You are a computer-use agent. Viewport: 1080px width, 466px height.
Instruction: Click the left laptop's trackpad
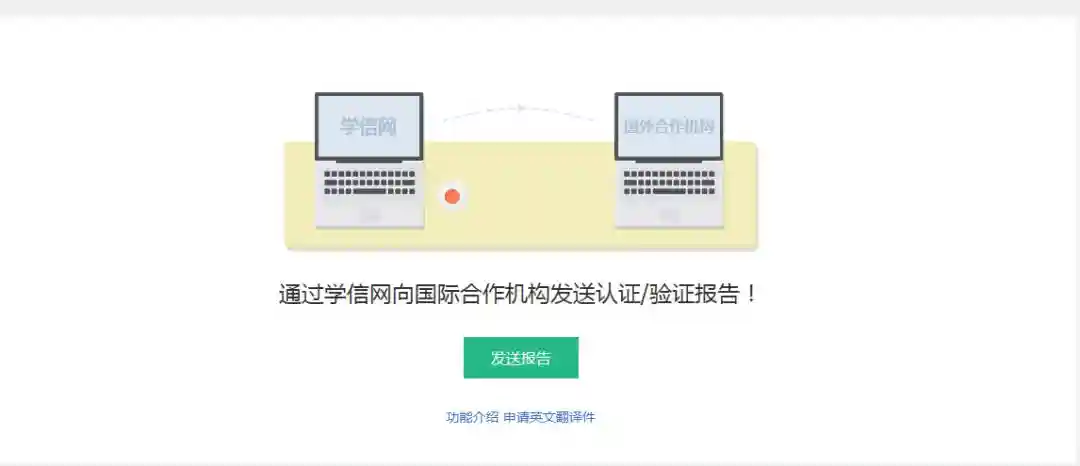[x=369, y=215]
